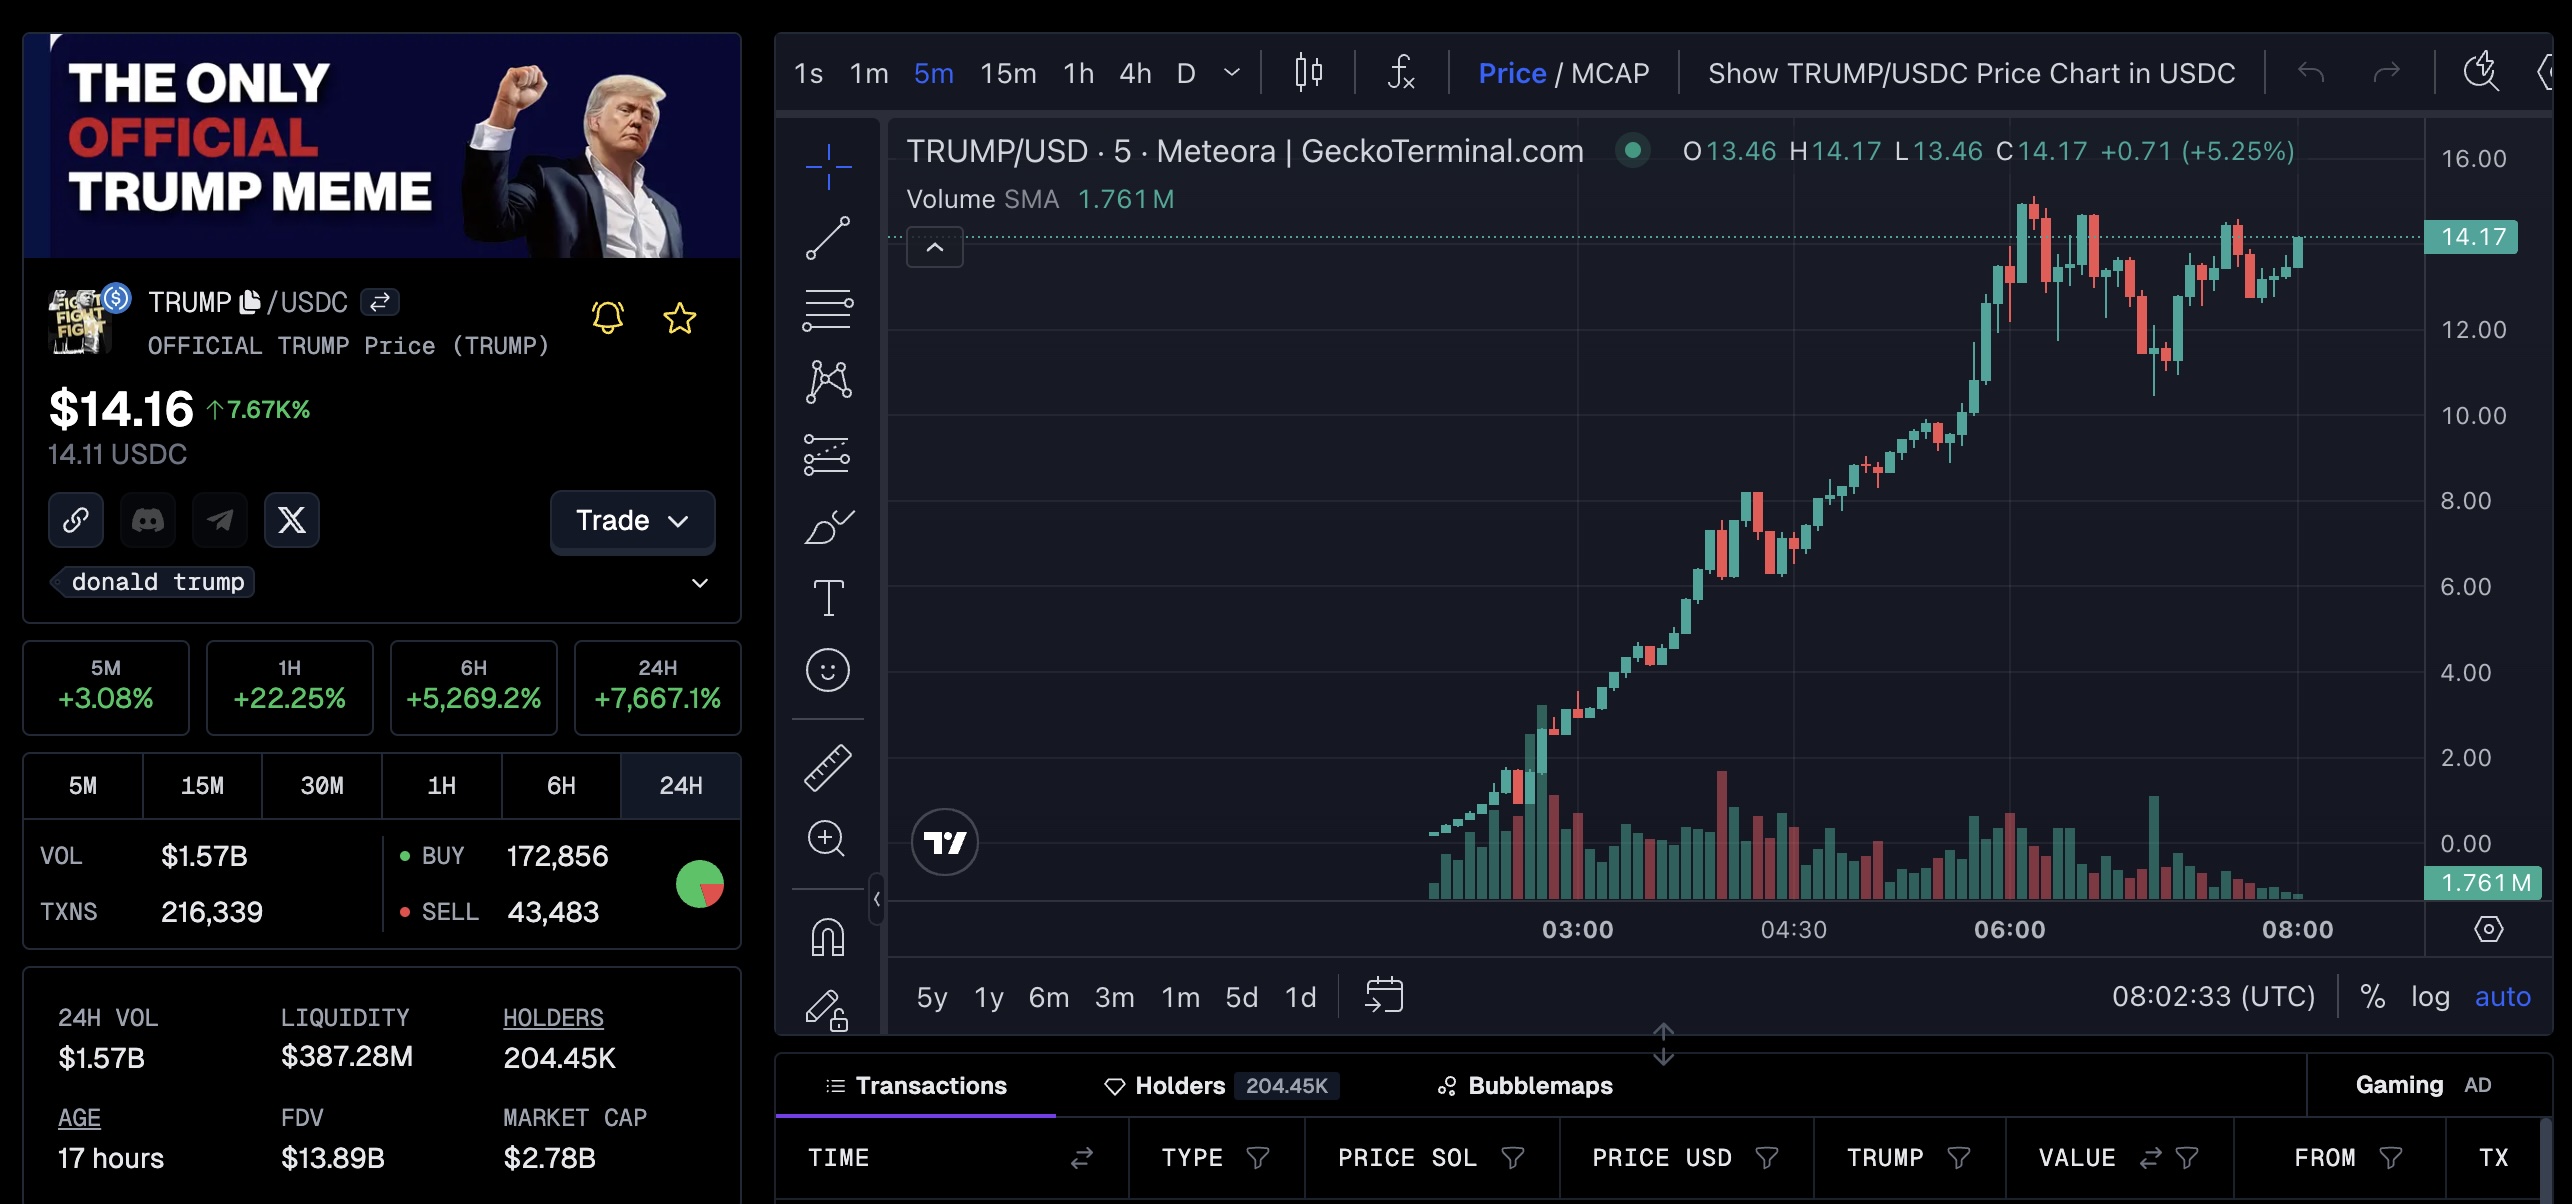Open the quick search lightning icon
The height and width of the screenshot is (1204, 2572).
pyautogui.click(x=2481, y=71)
